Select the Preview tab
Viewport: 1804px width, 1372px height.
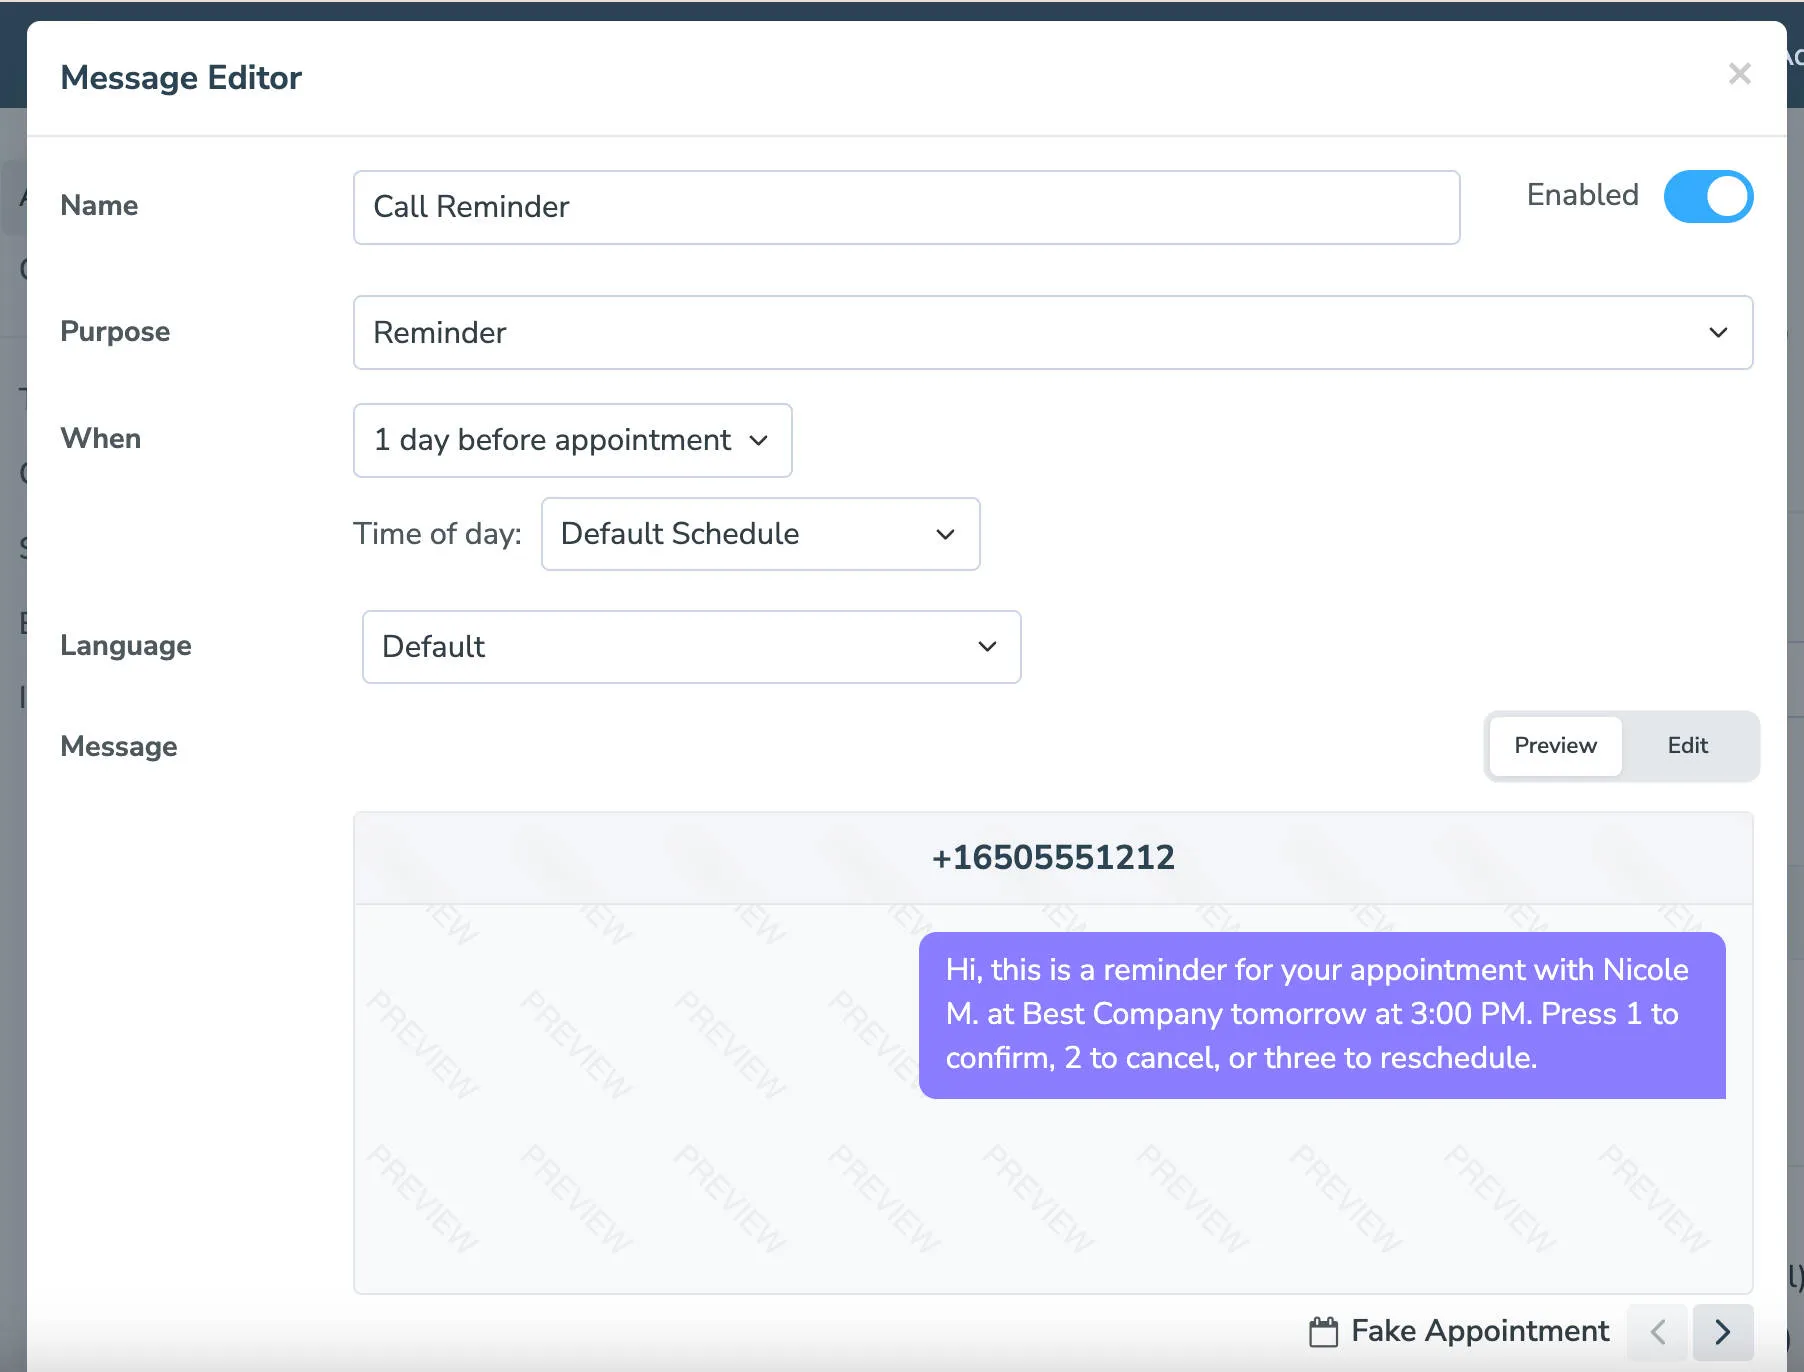click(1554, 745)
